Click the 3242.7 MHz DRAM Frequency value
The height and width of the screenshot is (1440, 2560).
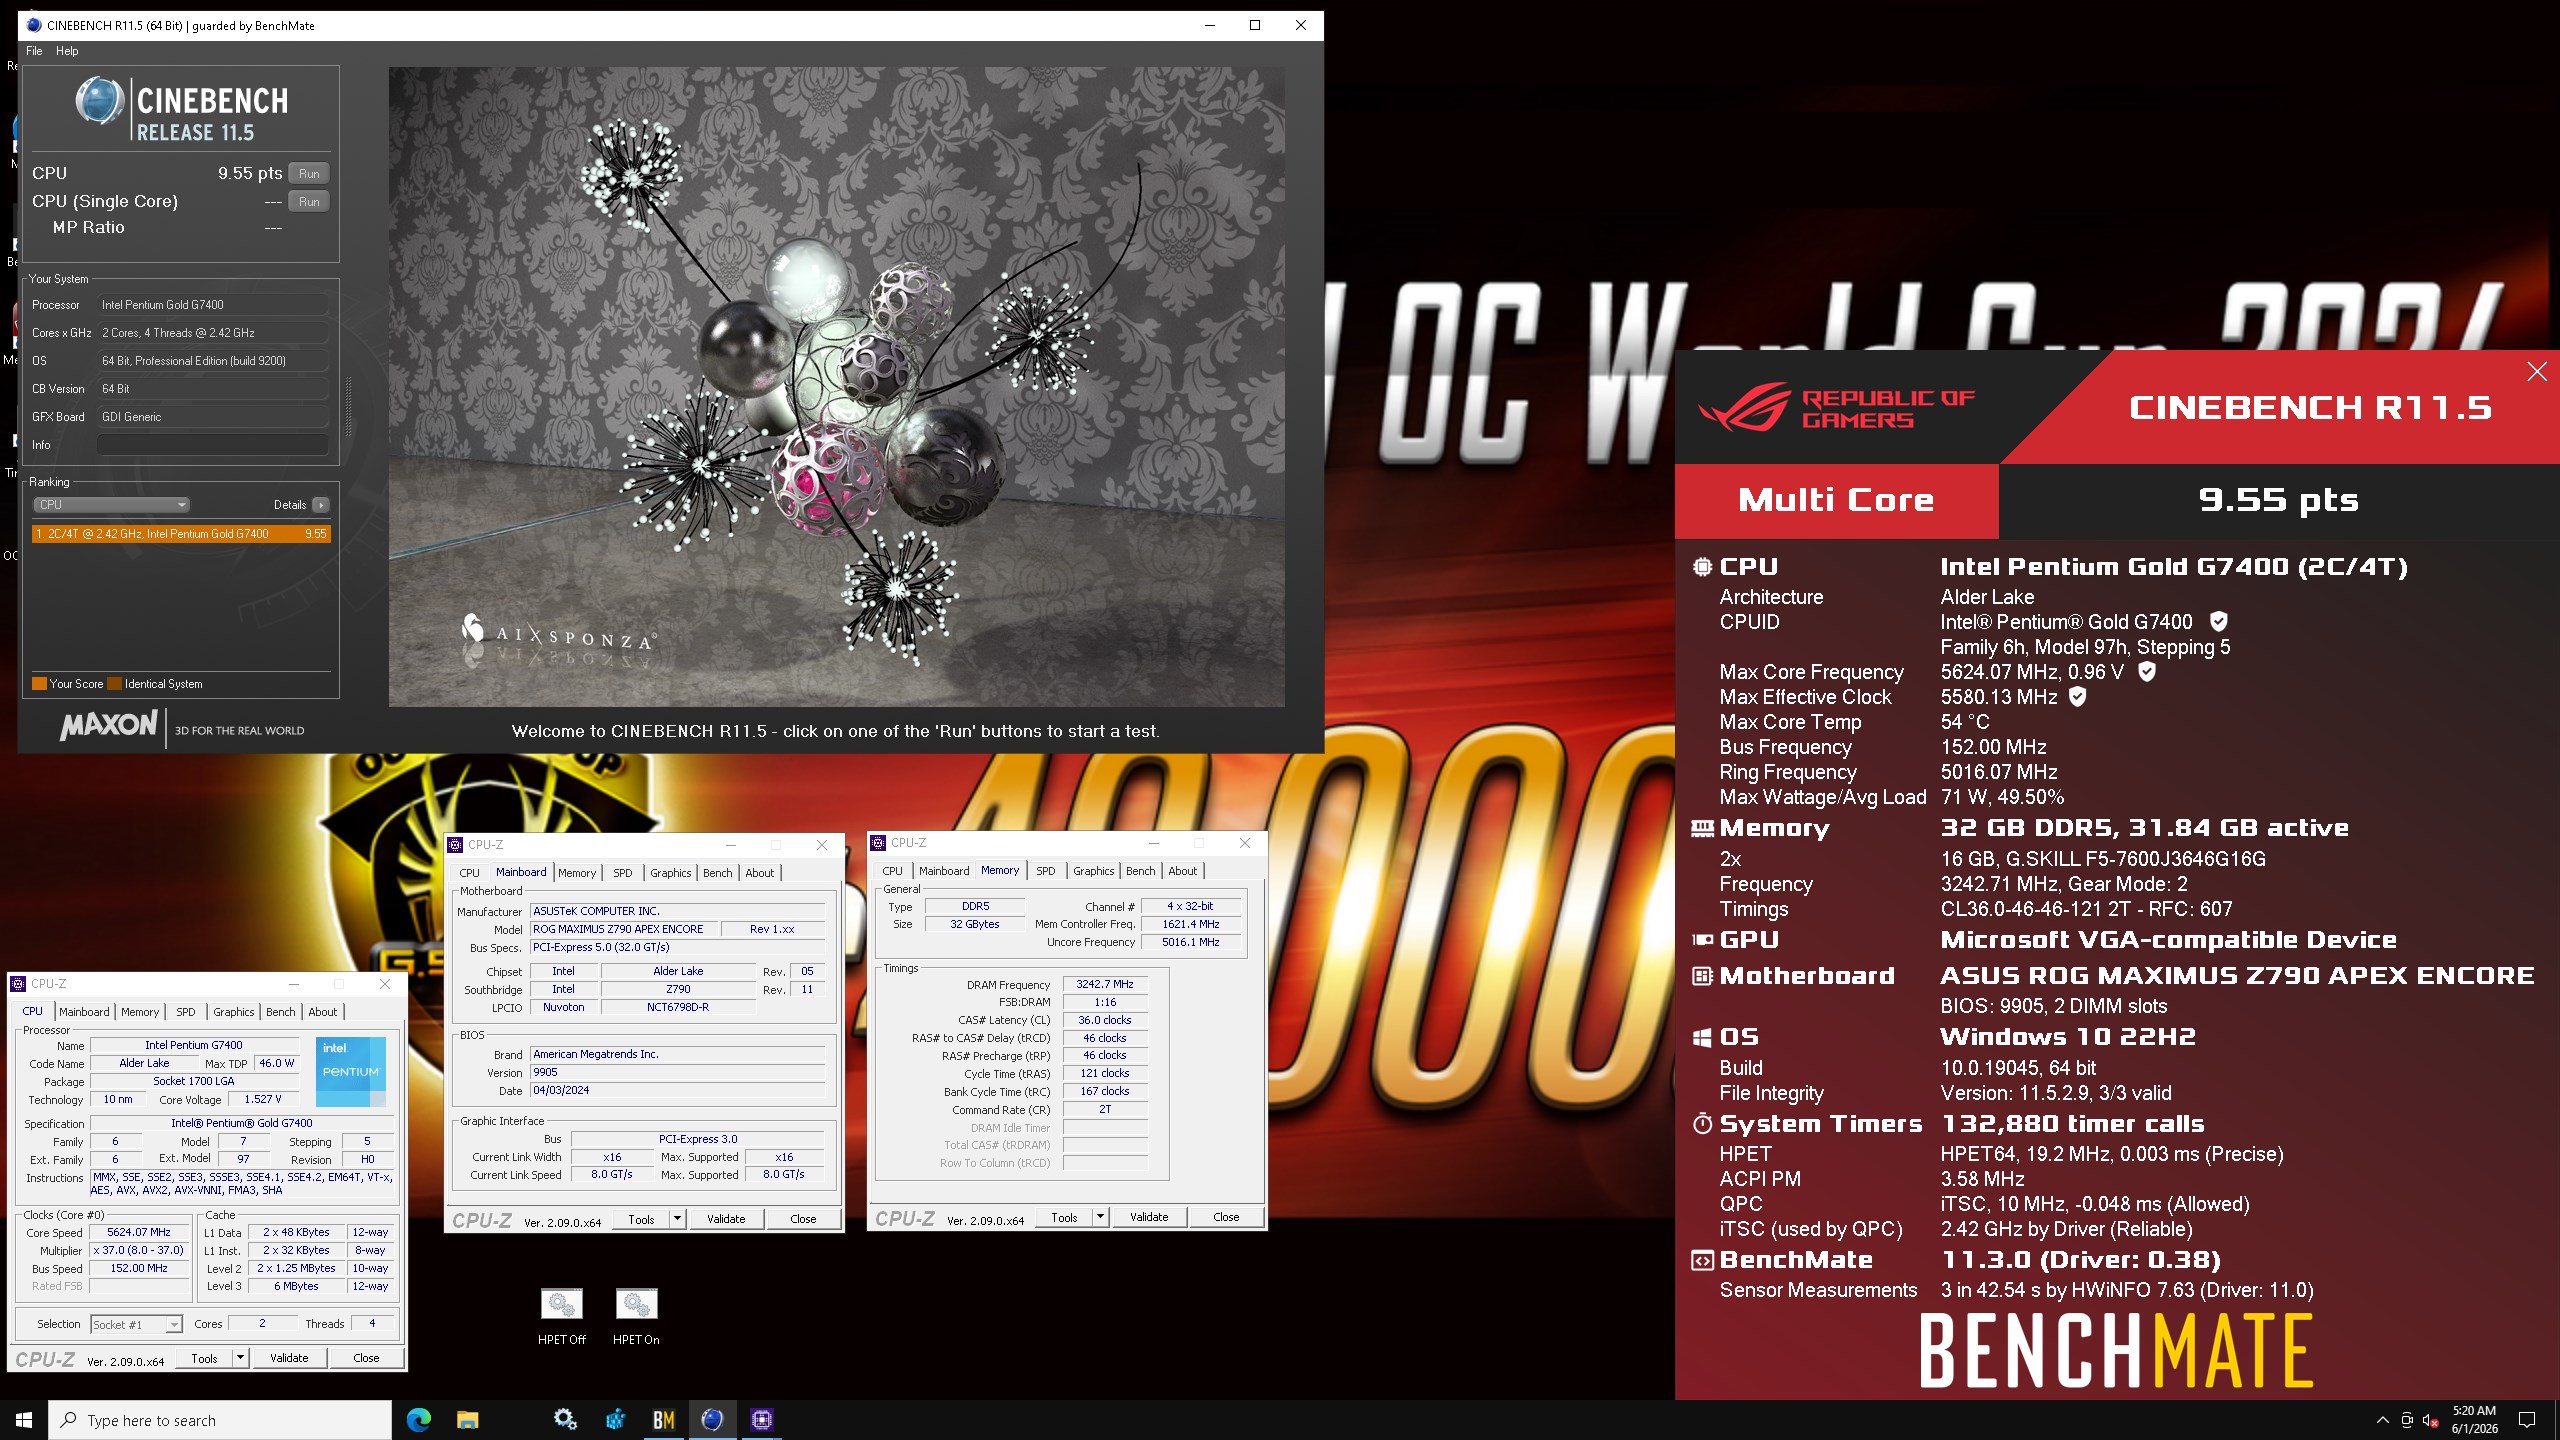(1105, 984)
